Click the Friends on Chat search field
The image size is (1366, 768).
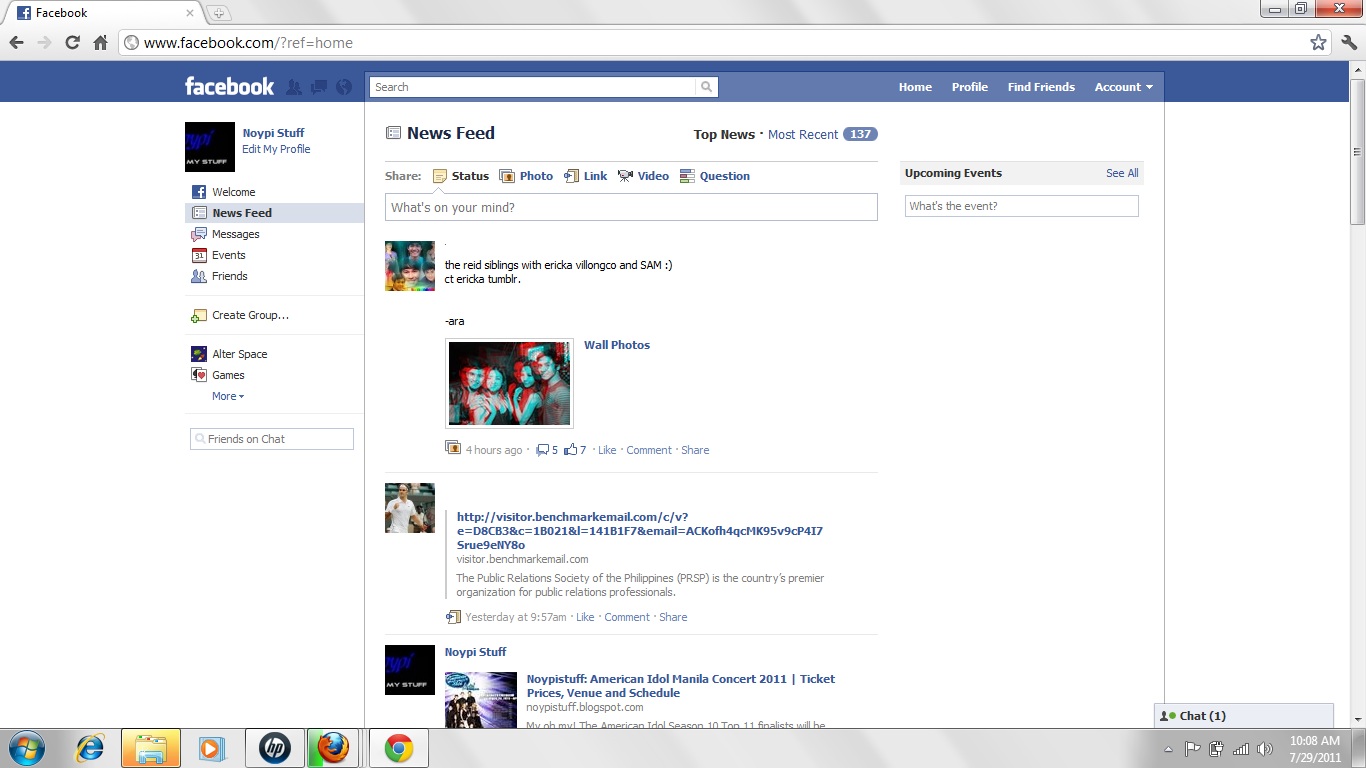pyautogui.click(x=272, y=439)
